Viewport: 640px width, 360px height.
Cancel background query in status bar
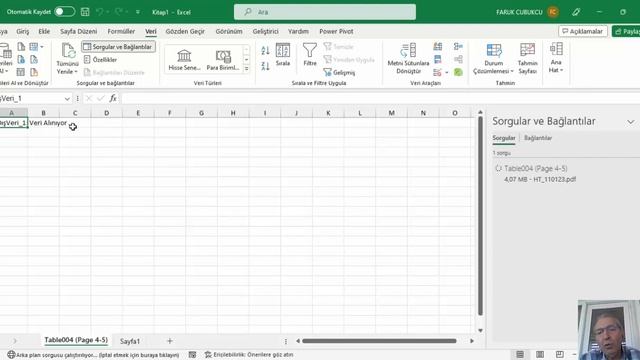coord(93,355)
